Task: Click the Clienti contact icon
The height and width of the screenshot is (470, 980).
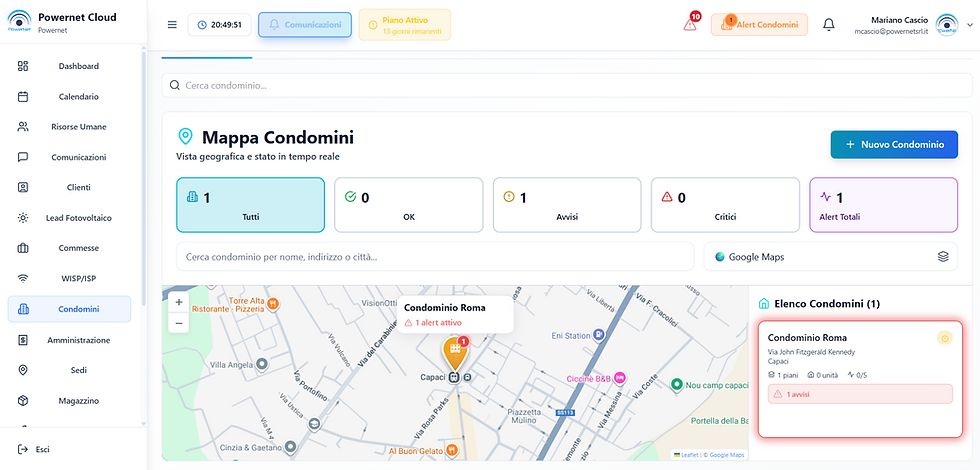Action: coord(23,188)
